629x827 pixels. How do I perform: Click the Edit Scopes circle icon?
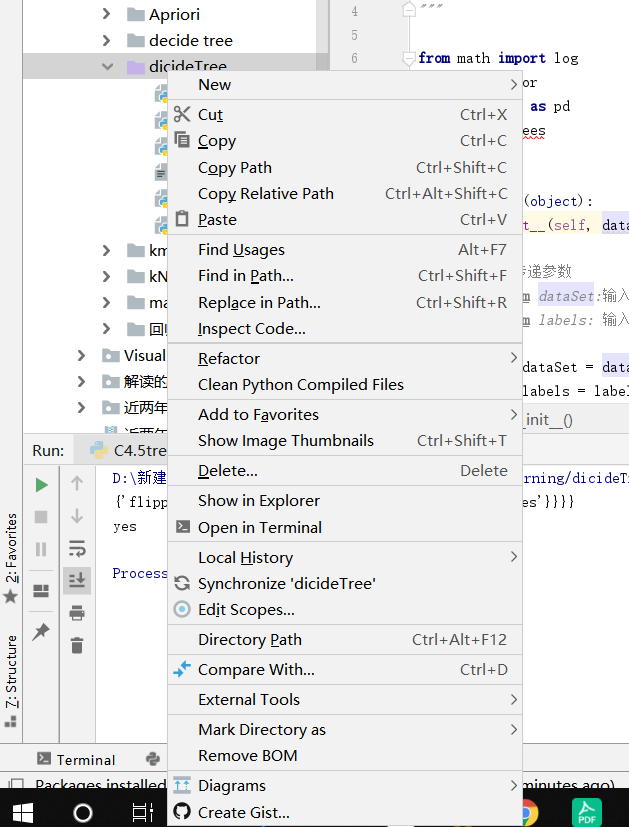182,609
